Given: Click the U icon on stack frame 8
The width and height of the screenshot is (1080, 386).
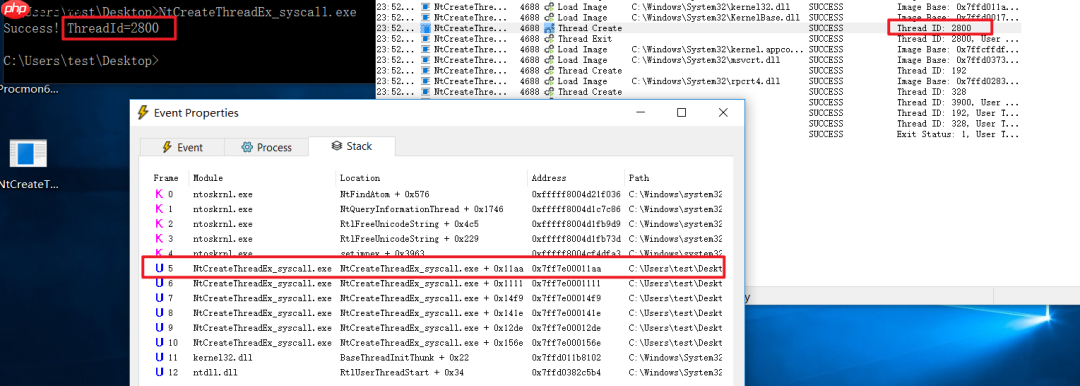Looking at the screenshot, I should (159, 313).
